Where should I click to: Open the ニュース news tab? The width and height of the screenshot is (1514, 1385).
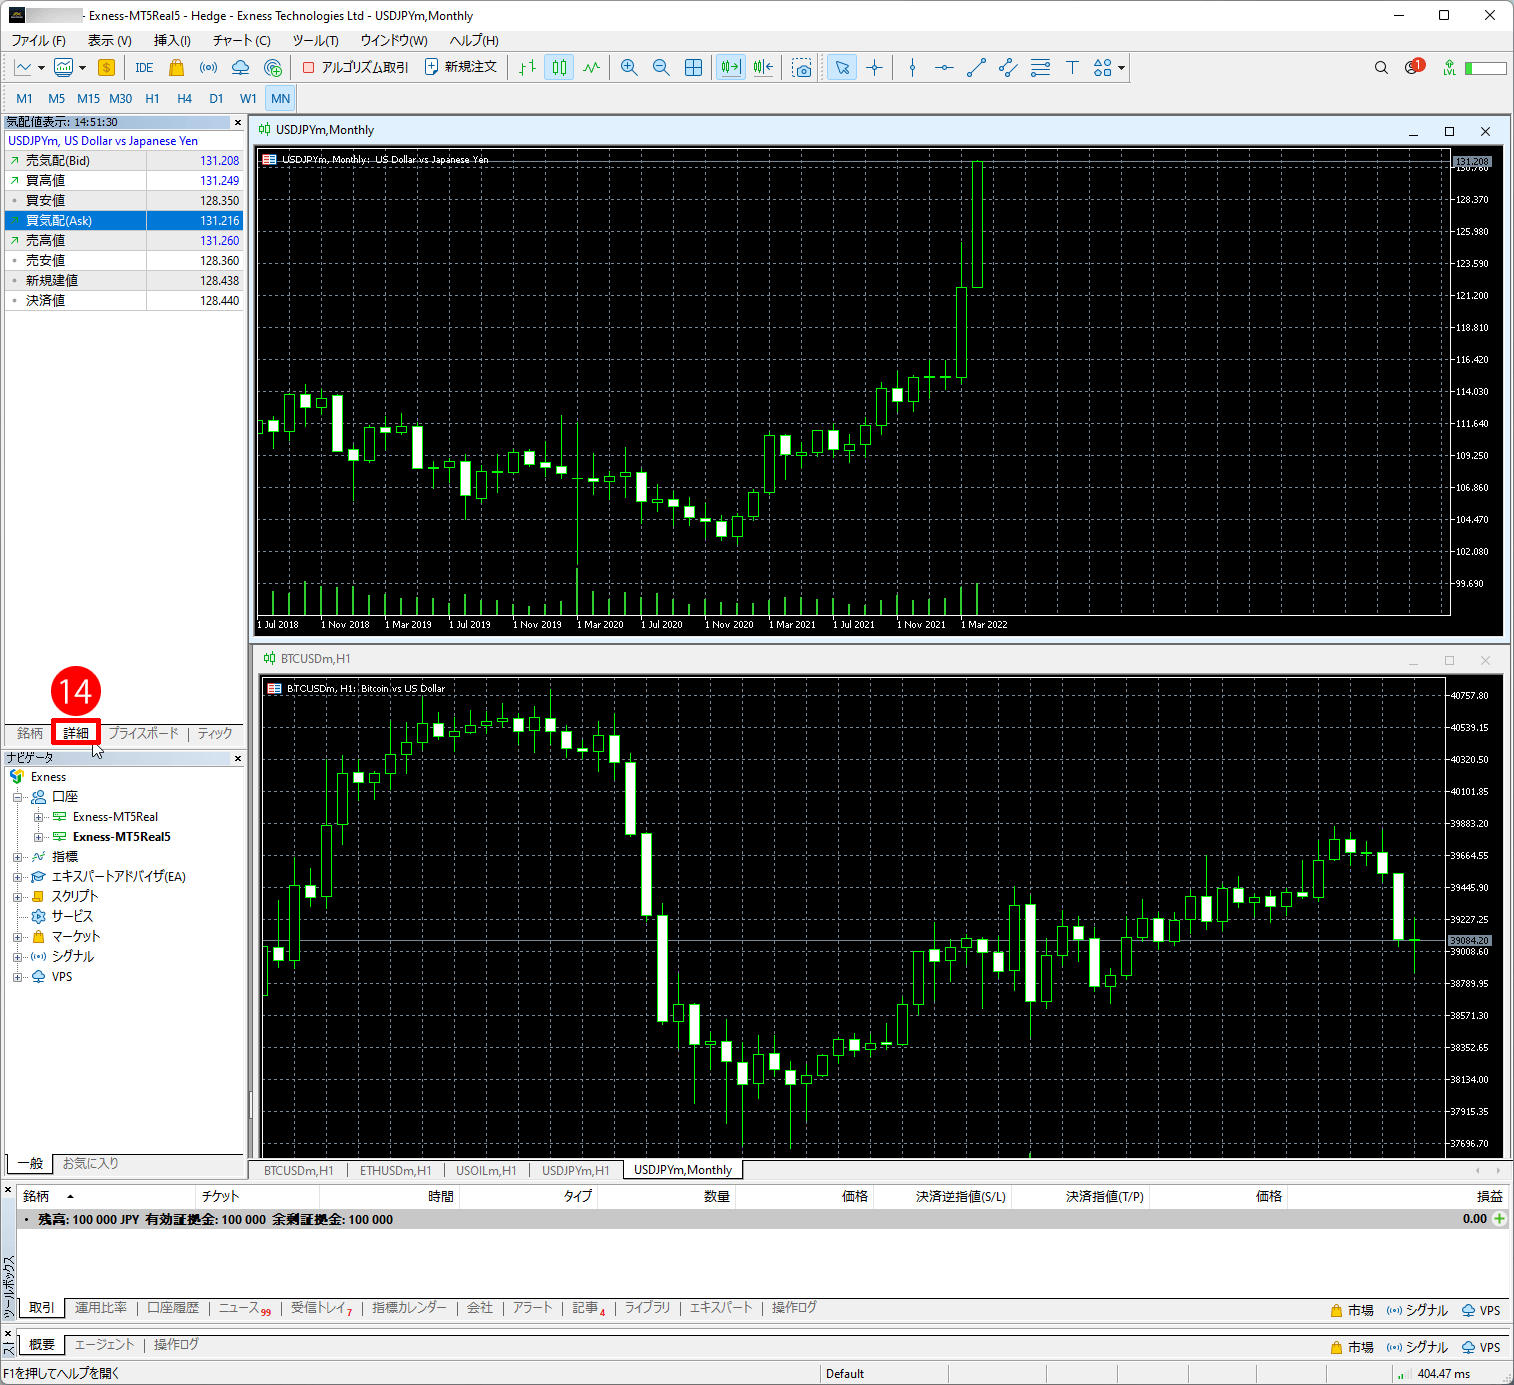click(x=244, y=1308)
